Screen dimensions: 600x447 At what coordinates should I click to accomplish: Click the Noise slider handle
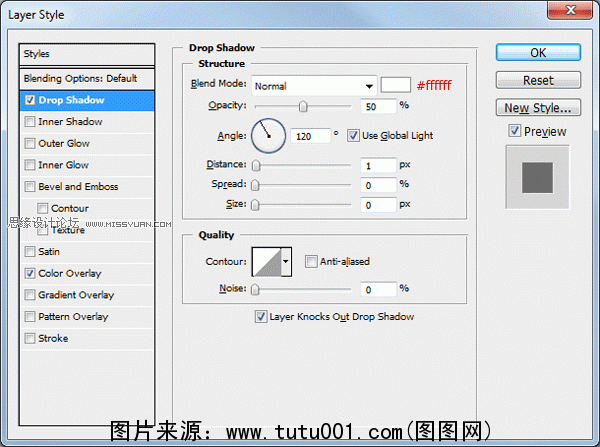tap(255, 290)
